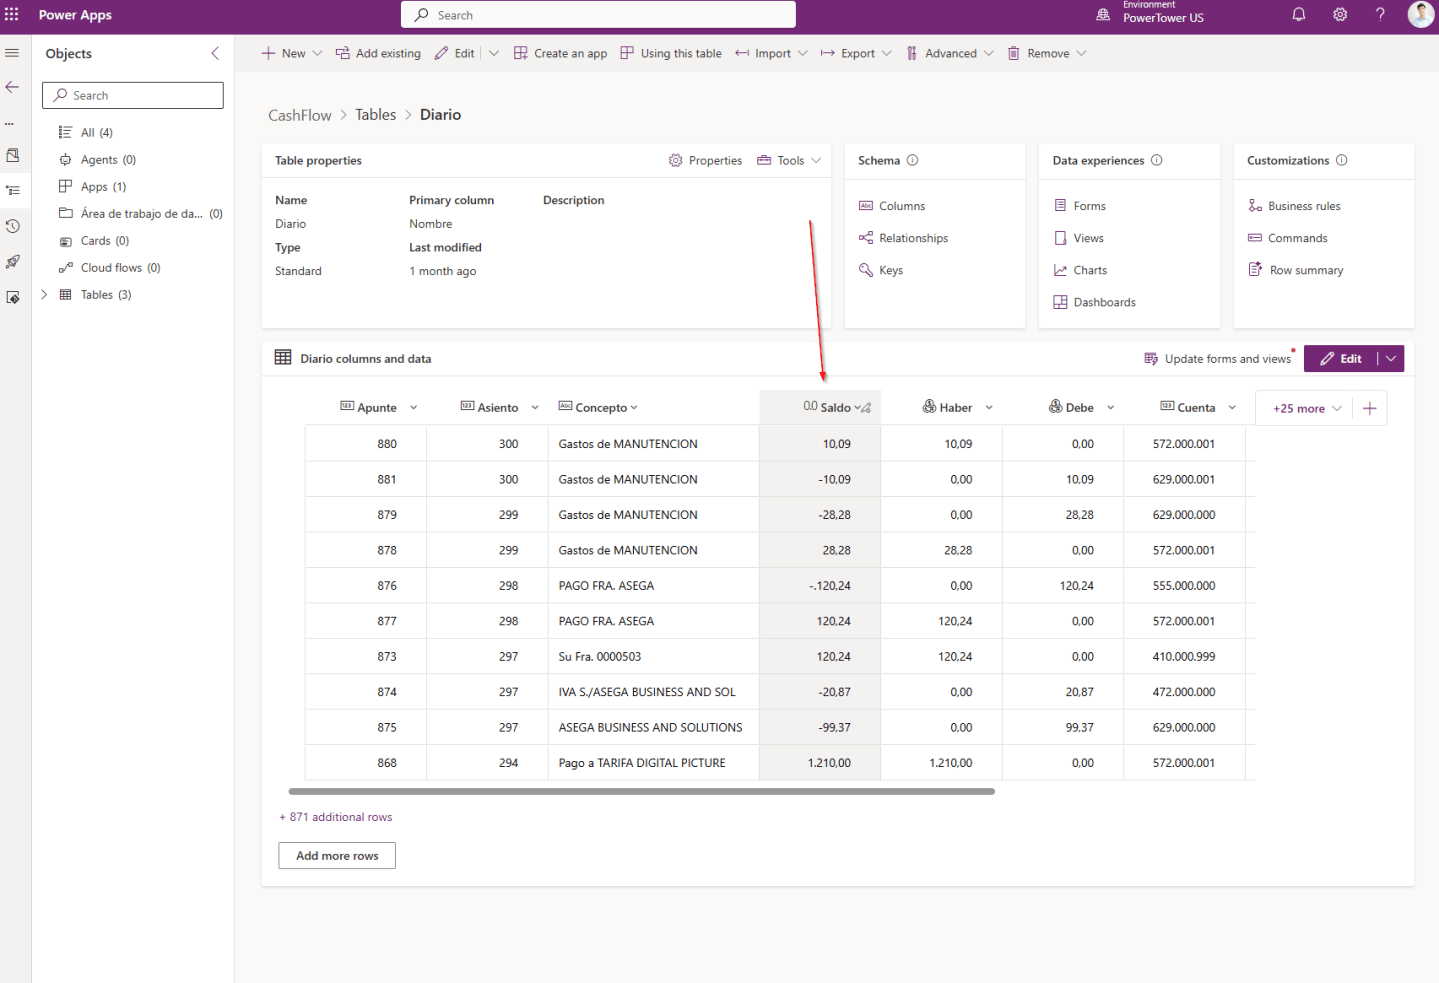Open Keys from the Schema panel
The image size is (1439, 983).
(889, 270)
